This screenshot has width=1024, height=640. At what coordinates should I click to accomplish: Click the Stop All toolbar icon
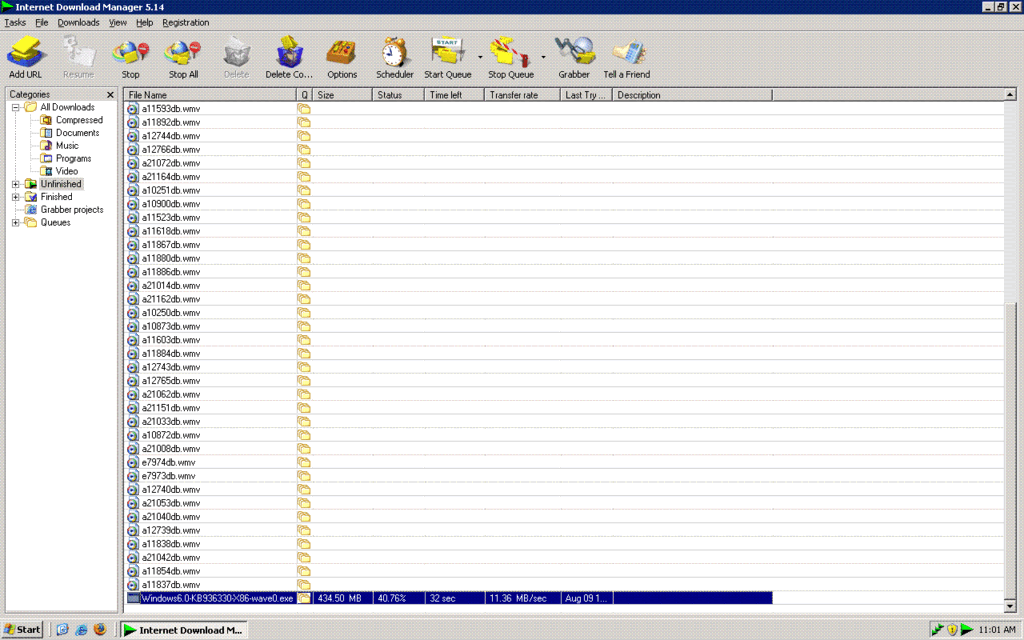(183, 52)
